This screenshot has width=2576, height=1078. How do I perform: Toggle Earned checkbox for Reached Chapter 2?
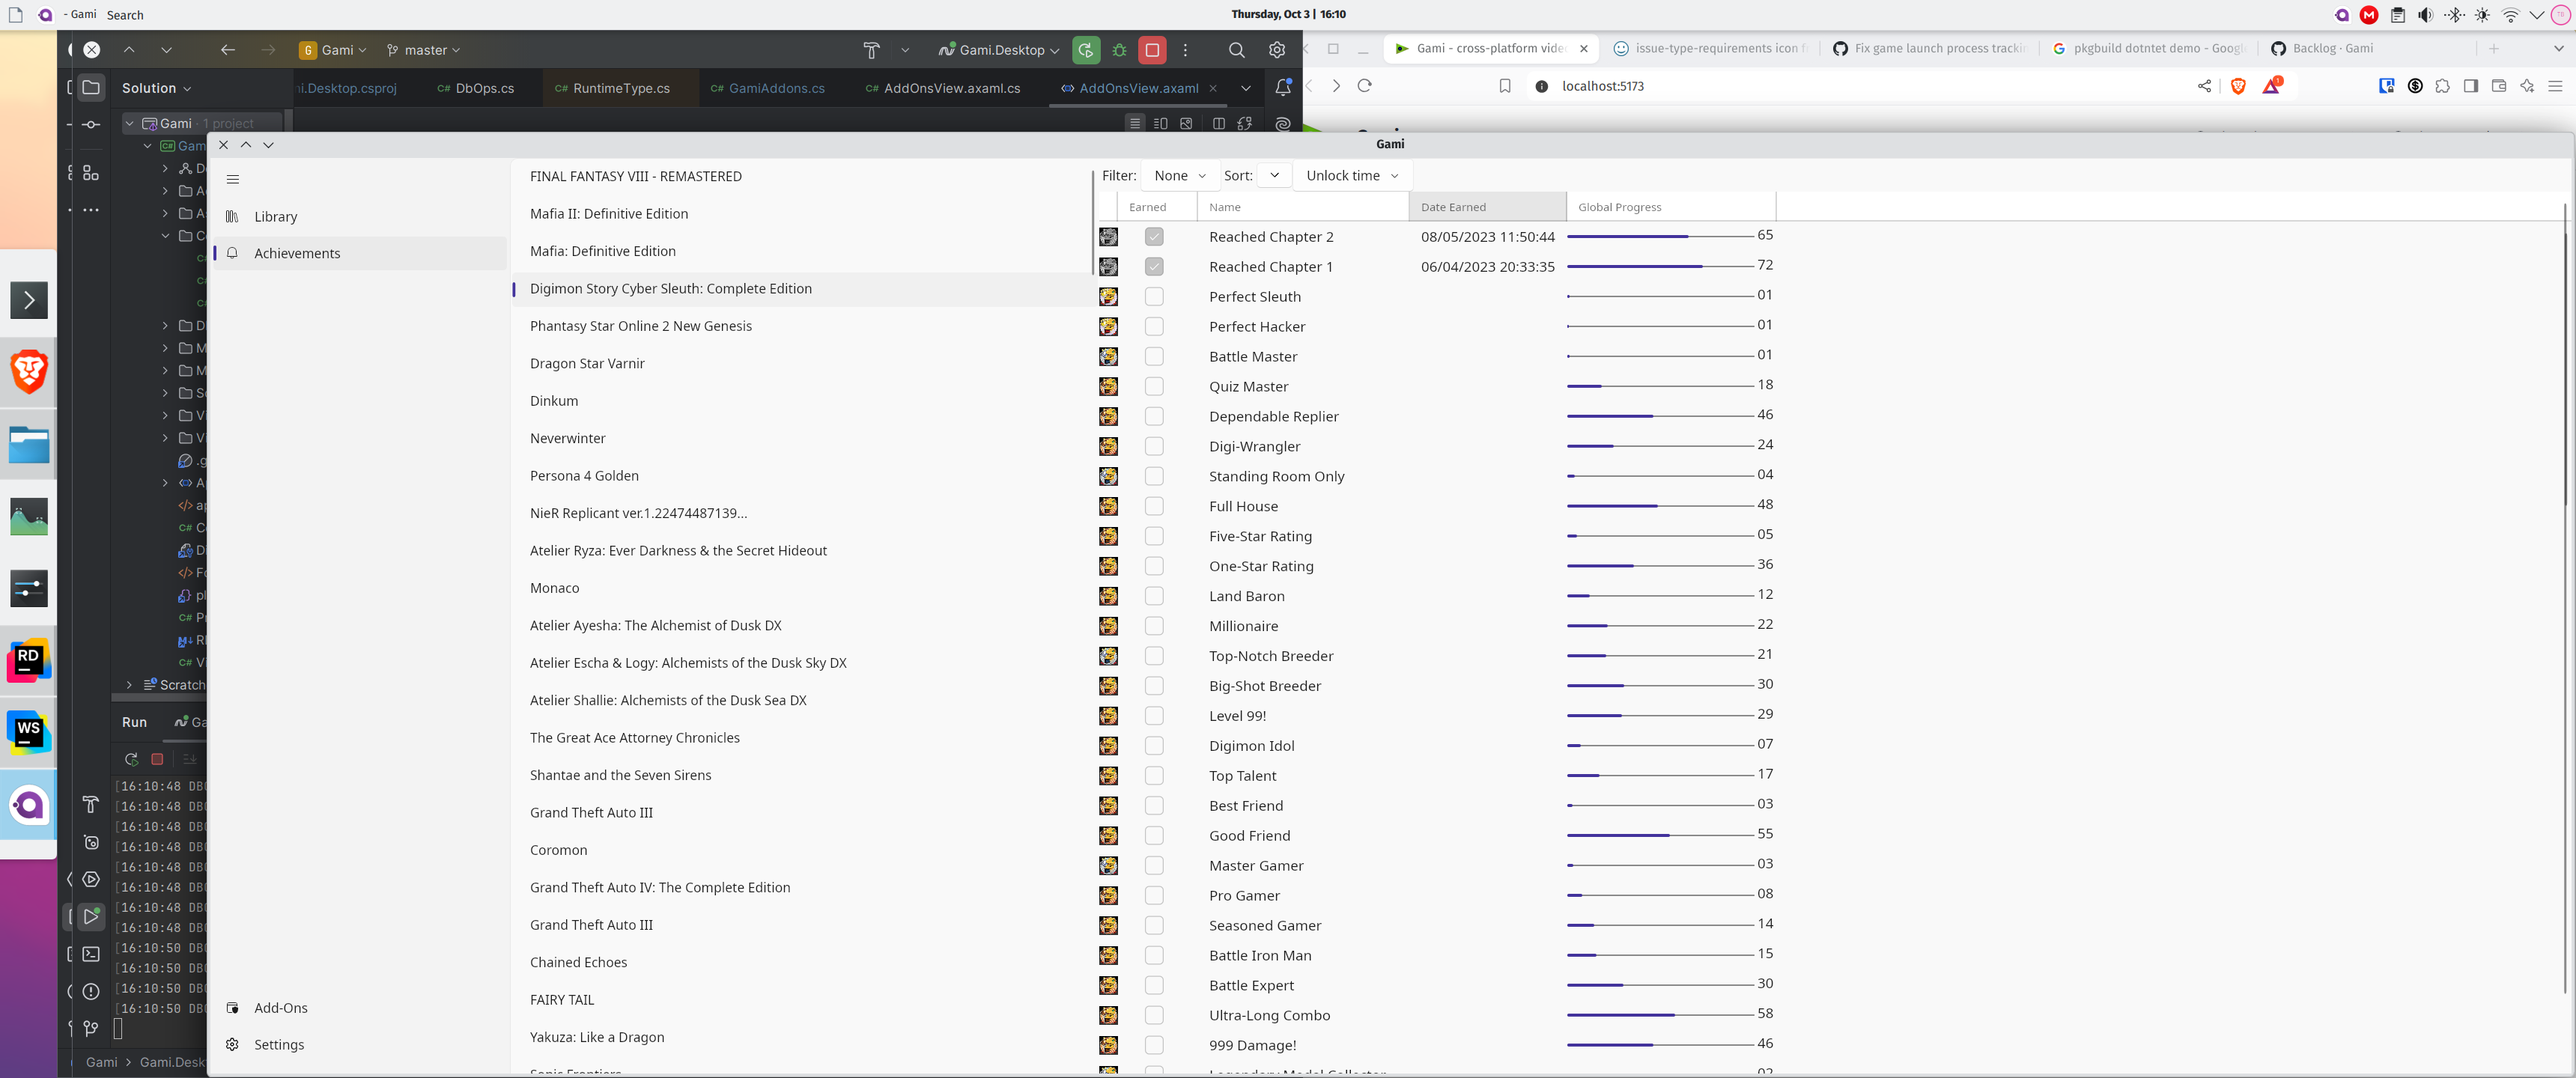(1154, 237)
